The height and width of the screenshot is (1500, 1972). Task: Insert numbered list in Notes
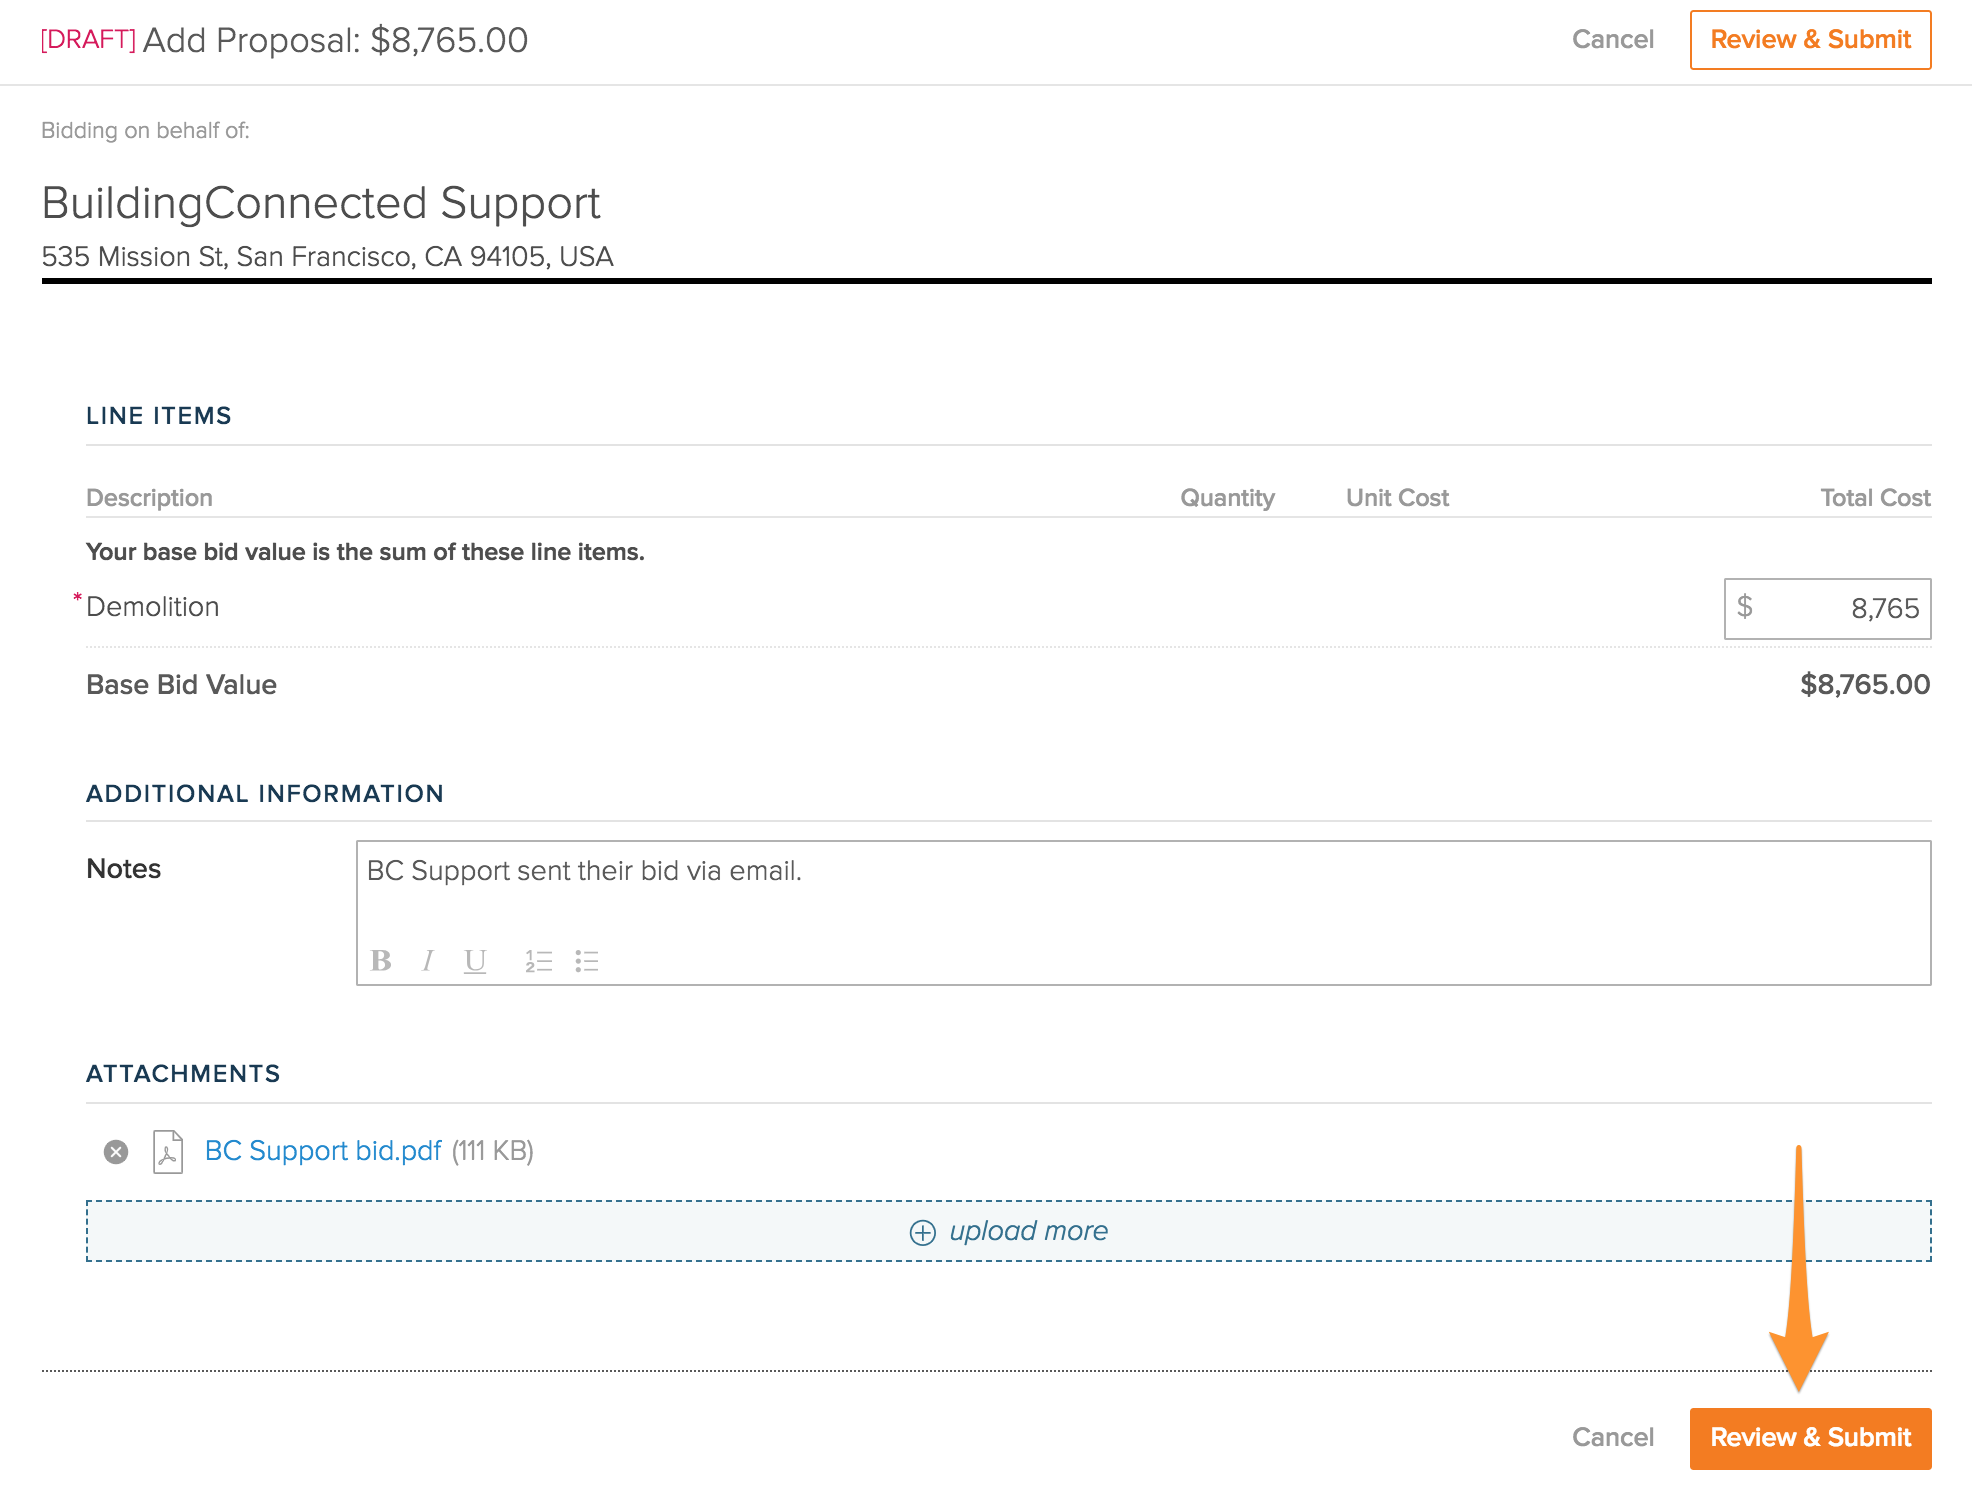538,961
